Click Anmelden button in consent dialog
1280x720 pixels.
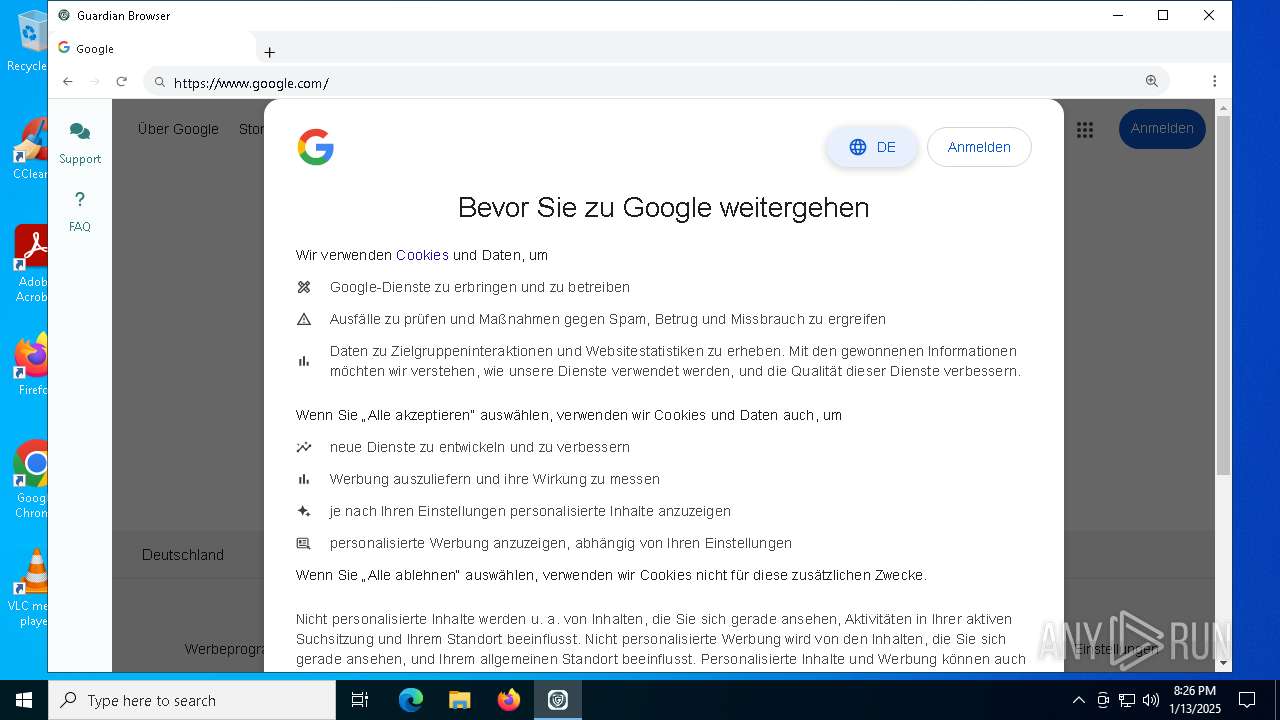pyautogui.click(x=979, y=147)
